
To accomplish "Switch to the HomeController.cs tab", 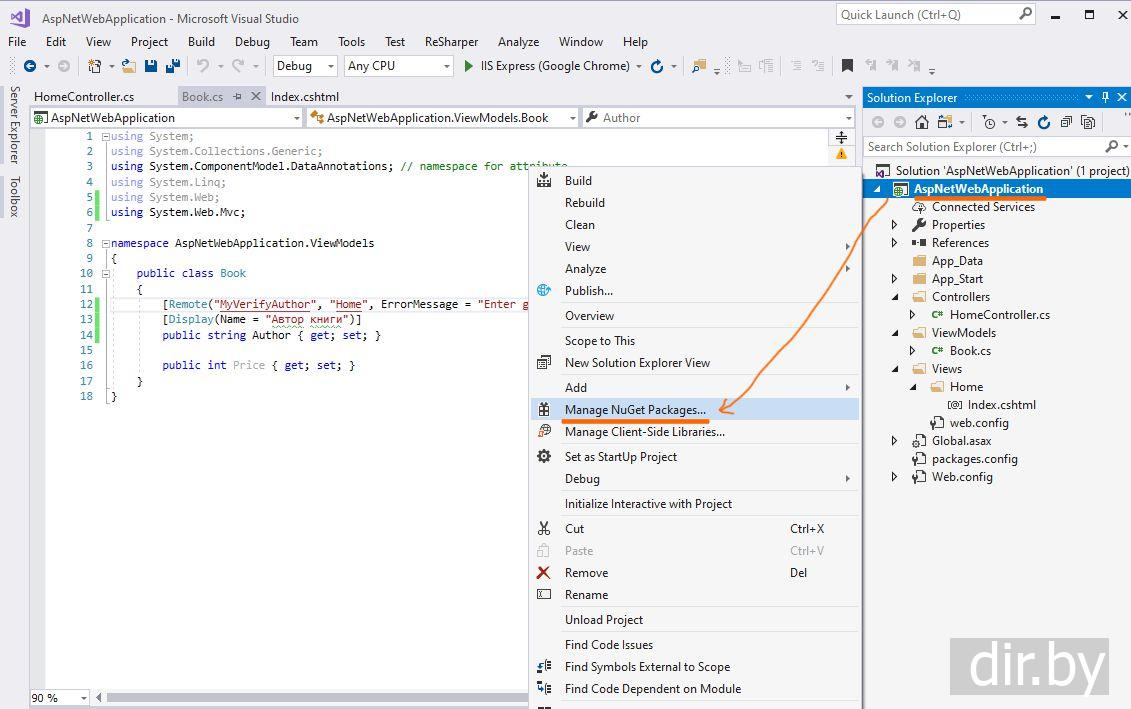I will click(x=84, y=97).
